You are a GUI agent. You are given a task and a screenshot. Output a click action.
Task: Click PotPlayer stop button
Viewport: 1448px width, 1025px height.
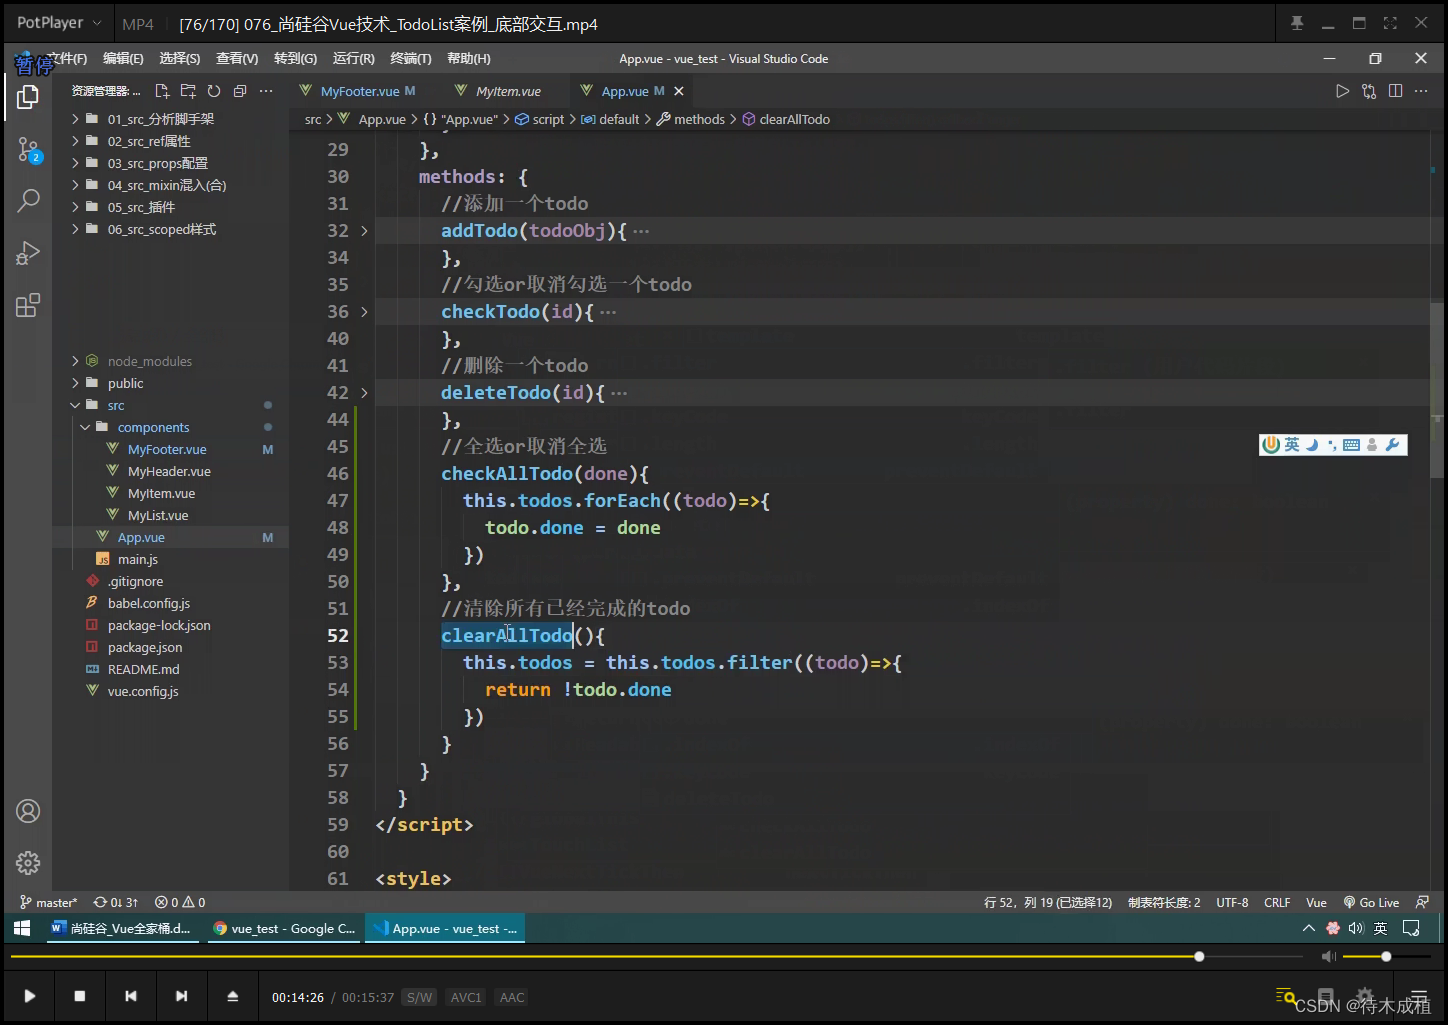pos(80,996)
